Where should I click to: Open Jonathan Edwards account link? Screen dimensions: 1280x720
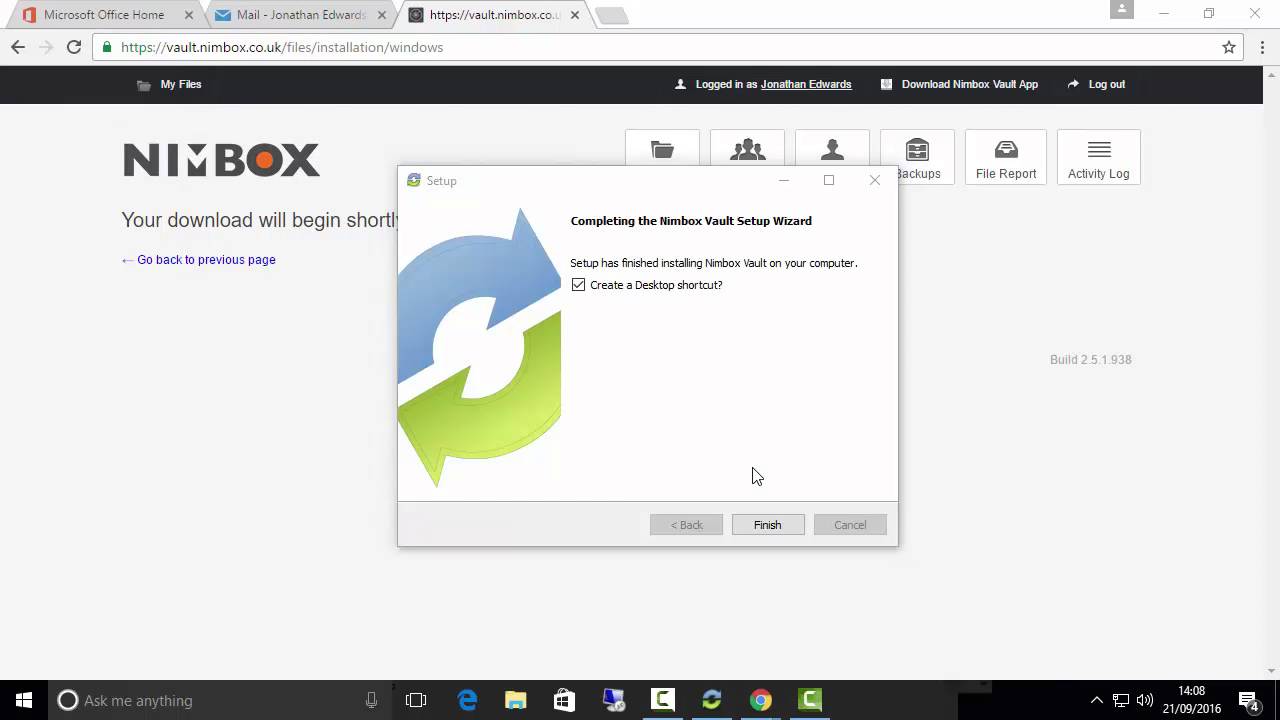pos(806,84)
